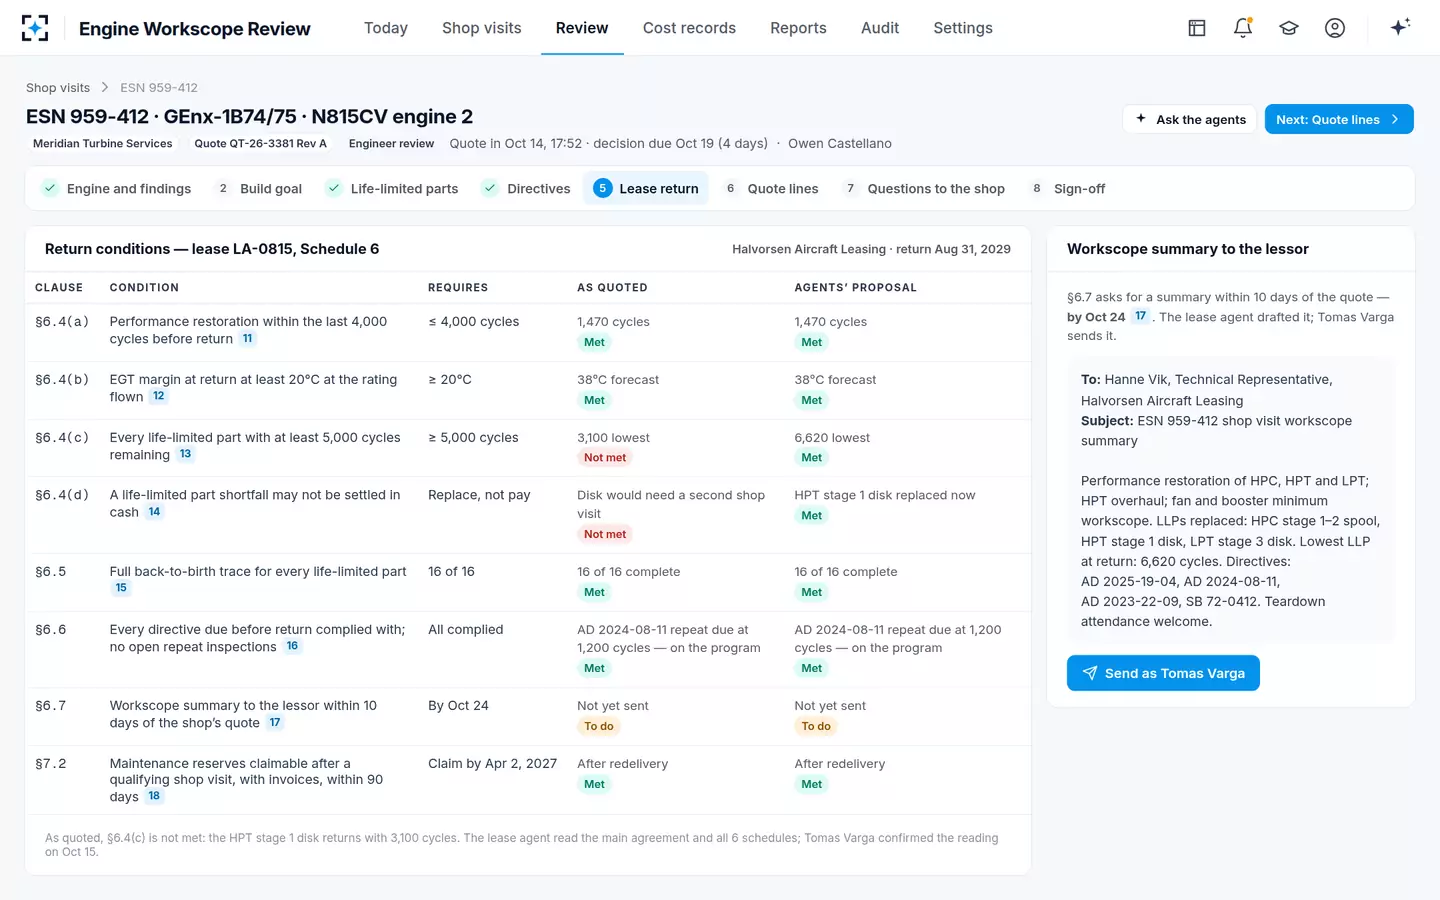Switch to Shop visits tab
The width and height of the screenshot is (1440, 900).
(x=482, y=28)
